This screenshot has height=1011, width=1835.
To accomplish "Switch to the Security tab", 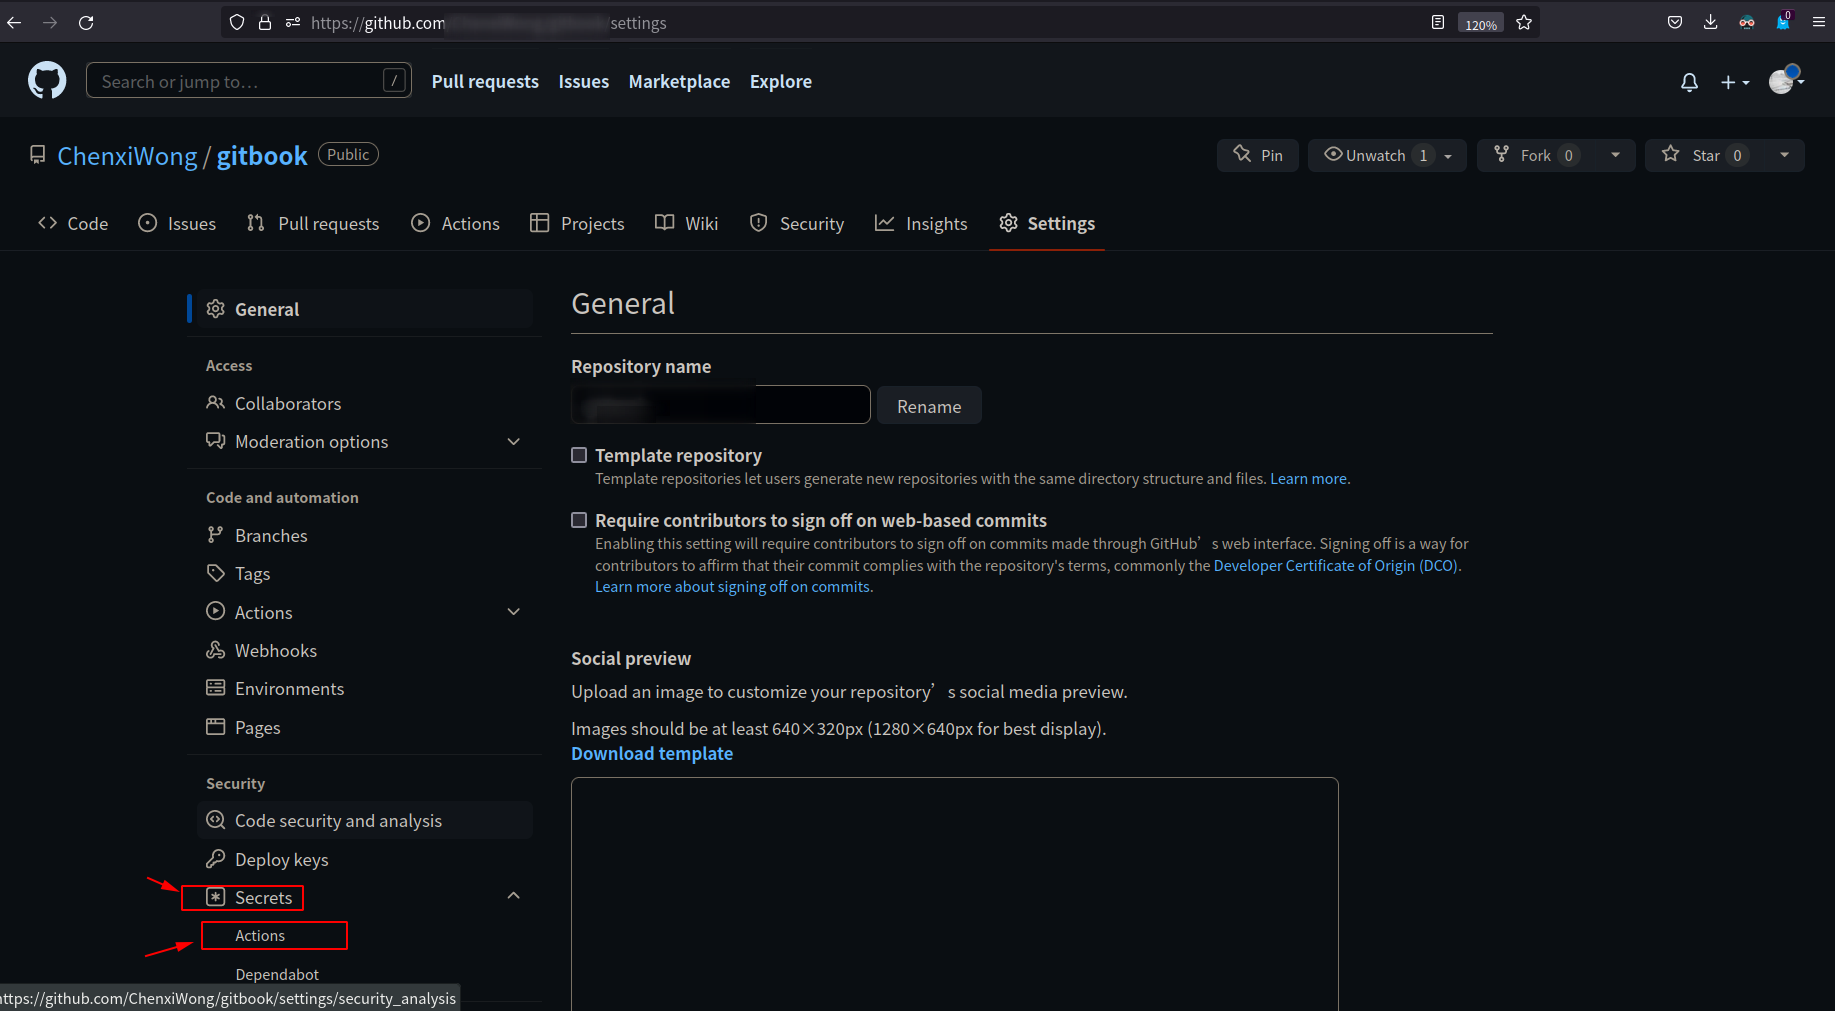I will [x=797, y=223].
